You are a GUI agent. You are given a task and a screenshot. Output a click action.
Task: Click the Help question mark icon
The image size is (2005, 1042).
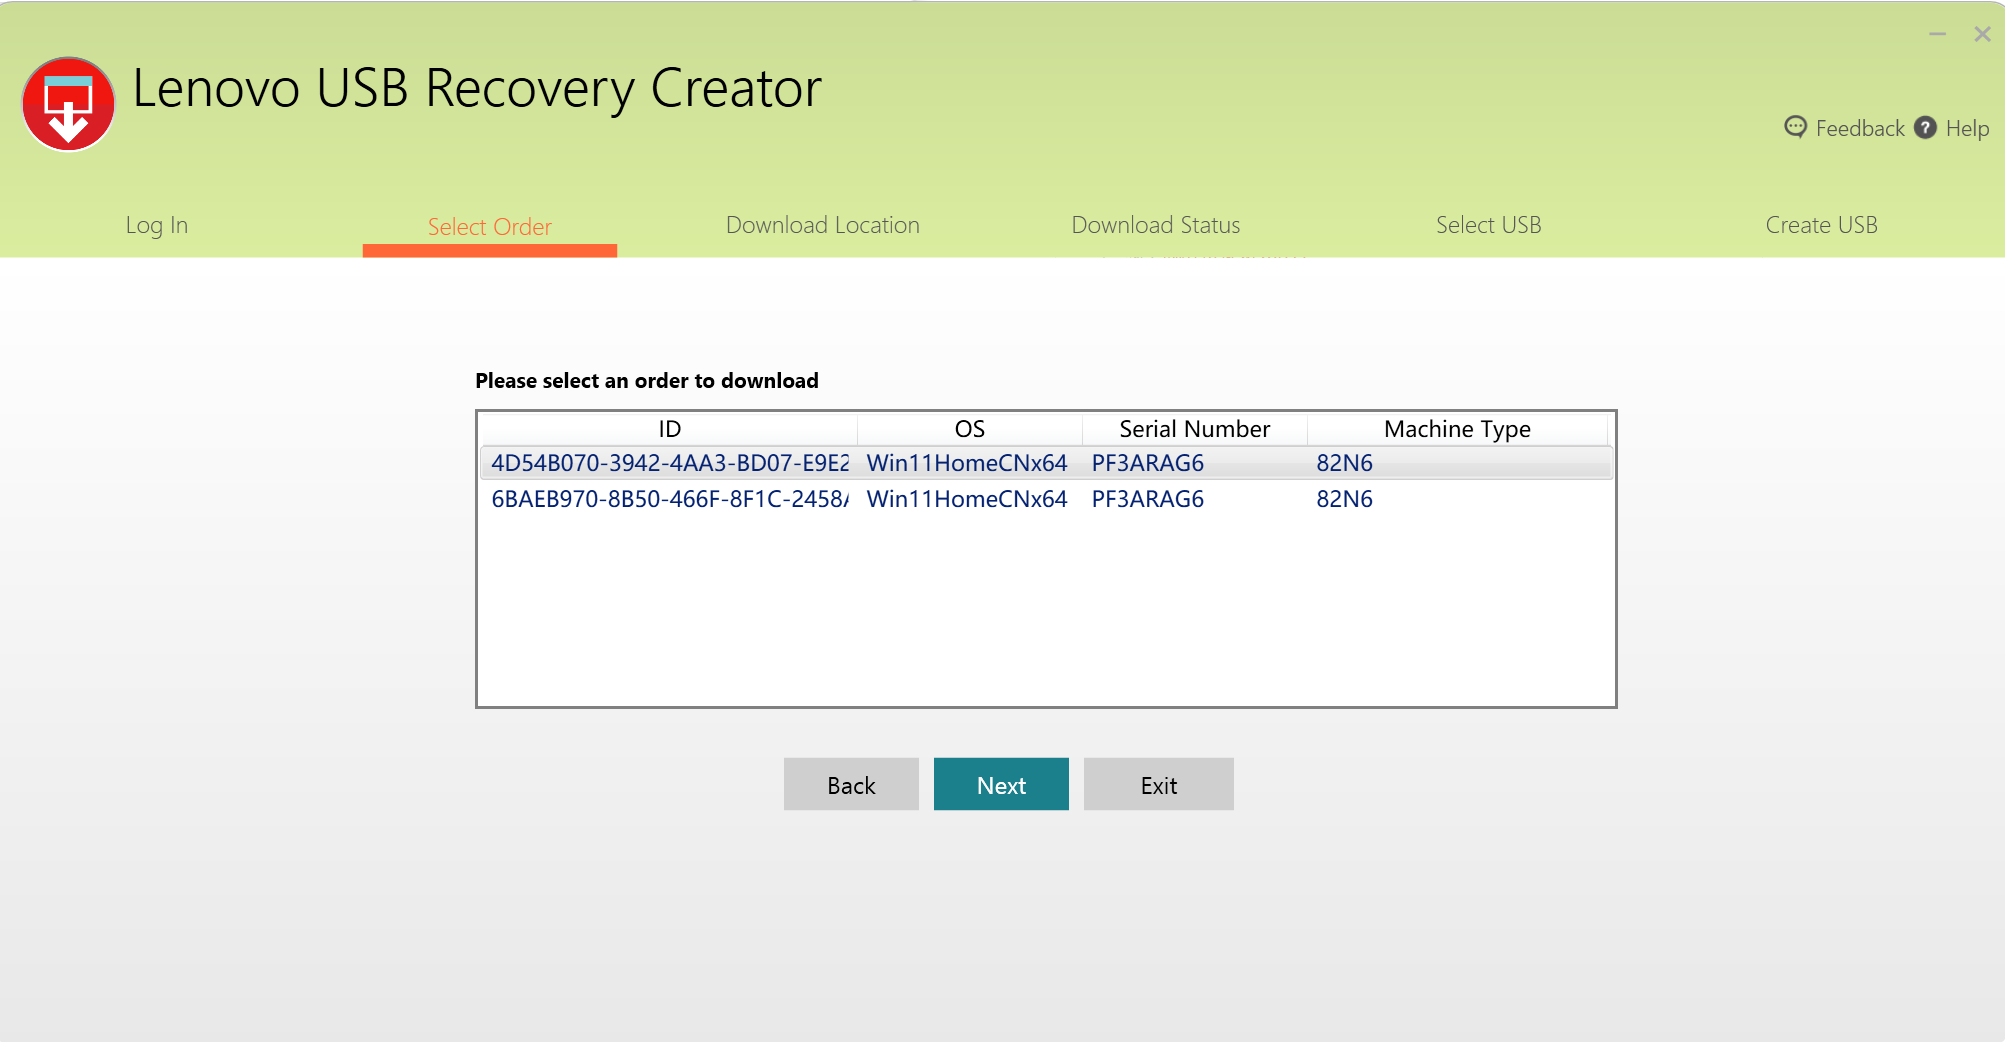click(x=1925, y=128)
